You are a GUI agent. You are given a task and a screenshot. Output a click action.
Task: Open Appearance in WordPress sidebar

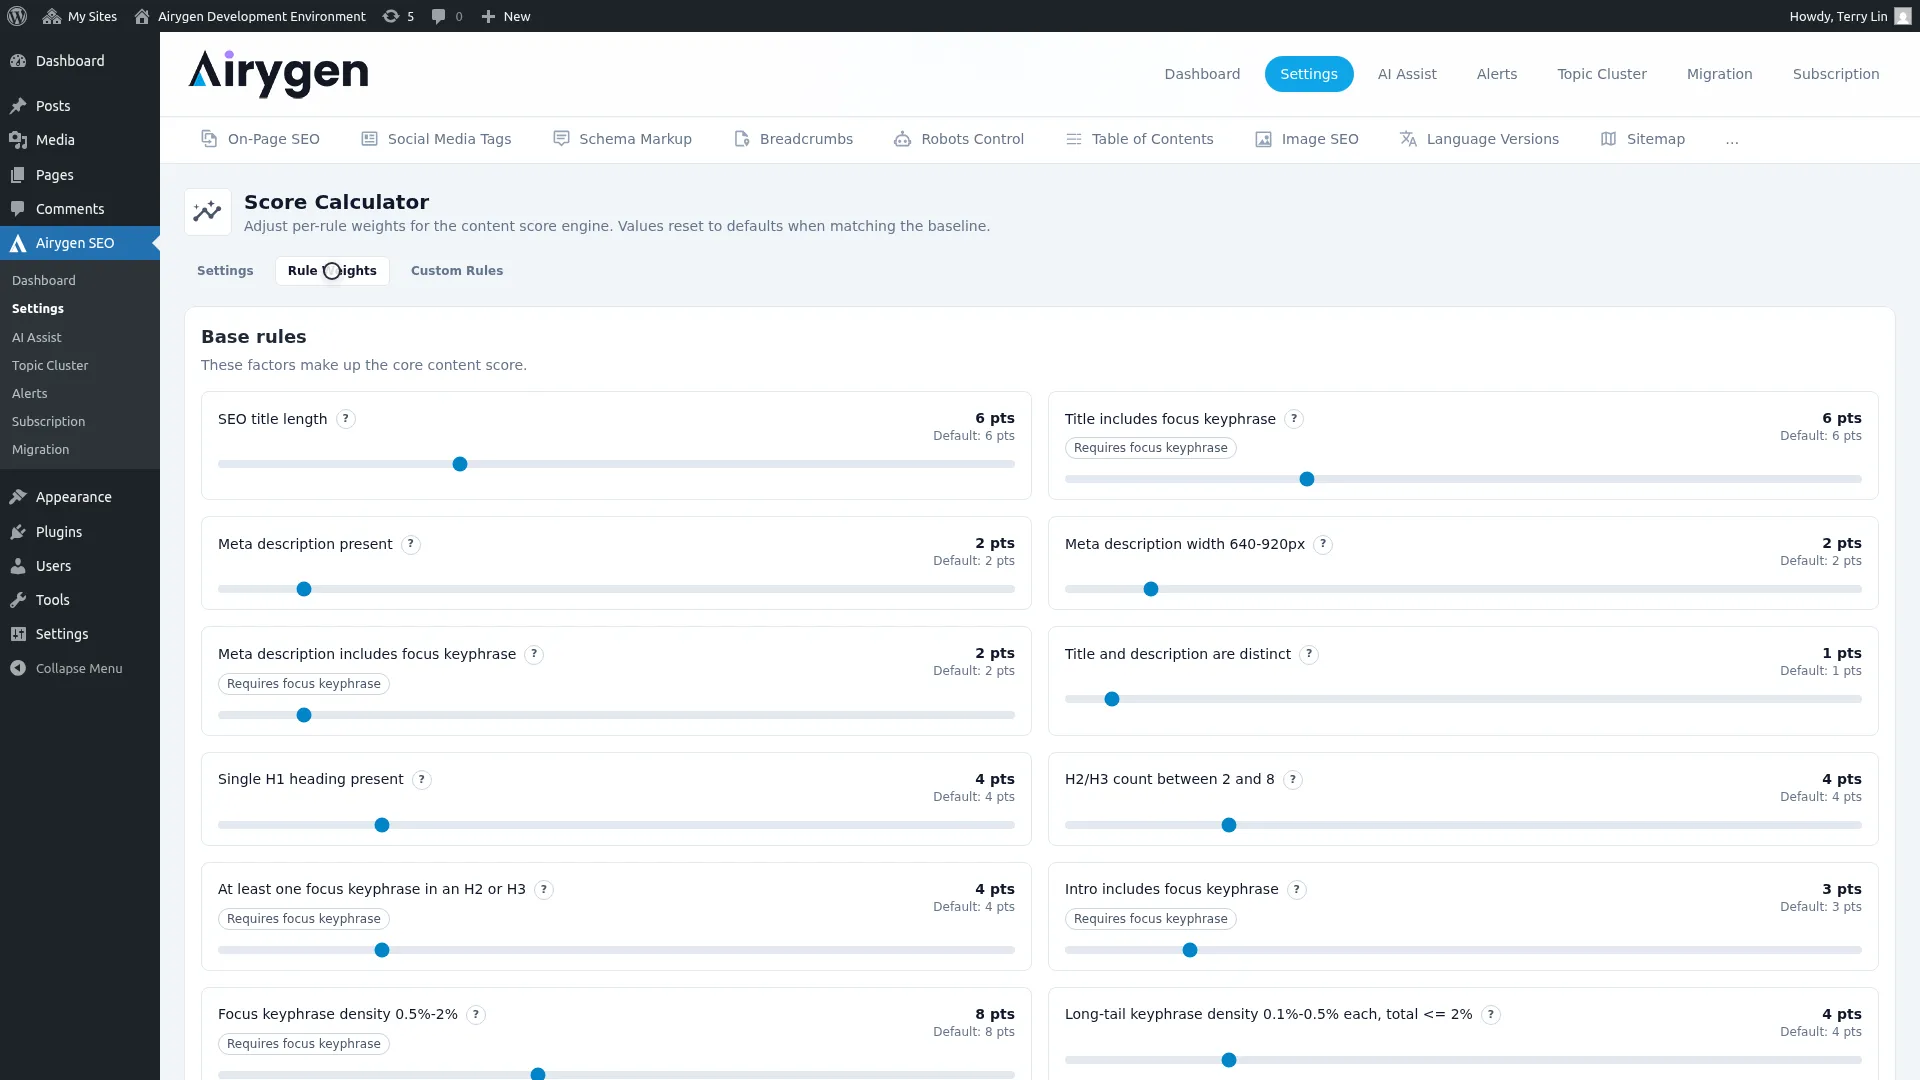[x=80, y=497]
